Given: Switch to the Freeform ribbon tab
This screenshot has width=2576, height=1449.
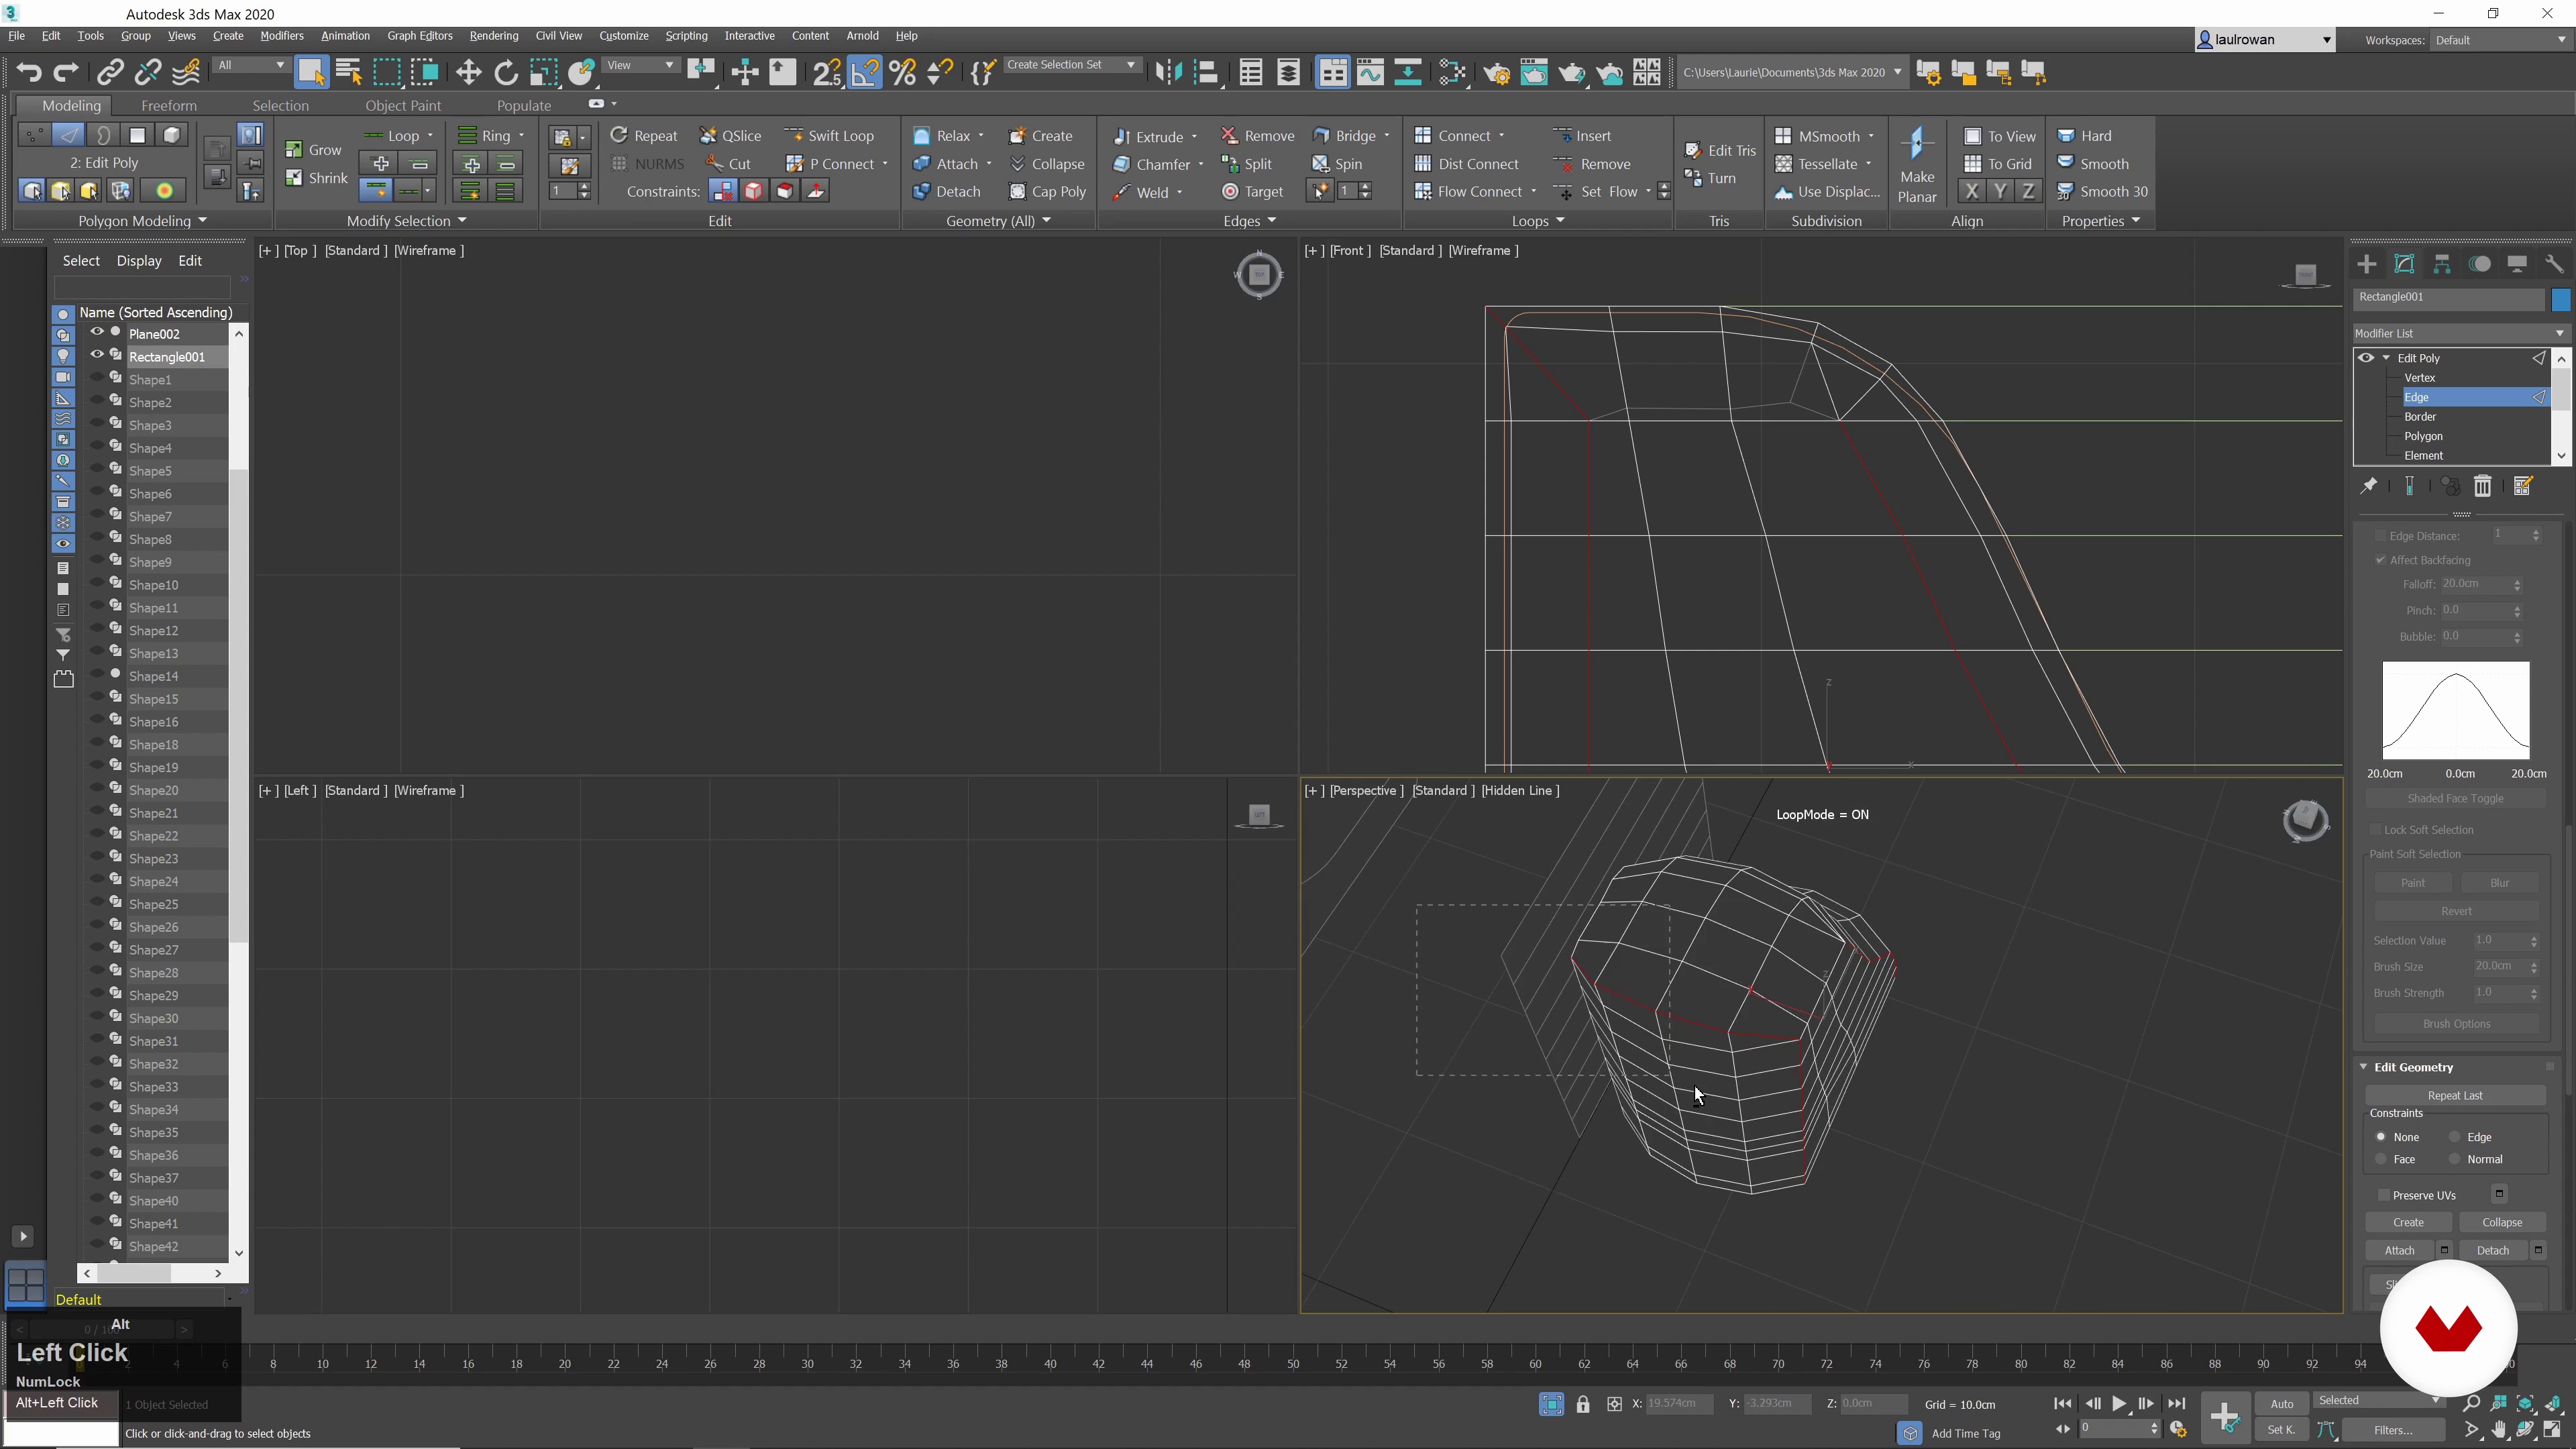Looking at the screenshot, I should pyautogui.click(x=168, y=105).
